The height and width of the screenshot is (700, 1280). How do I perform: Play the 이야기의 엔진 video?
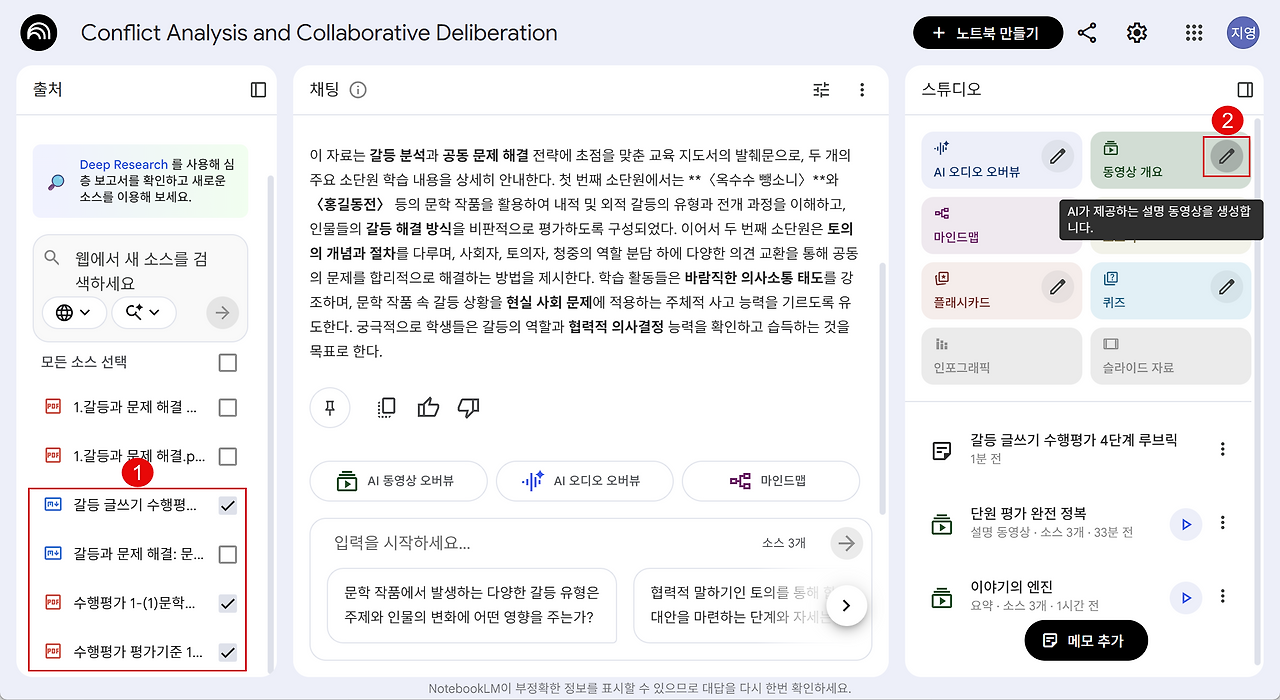click(x=1186, y=597)
